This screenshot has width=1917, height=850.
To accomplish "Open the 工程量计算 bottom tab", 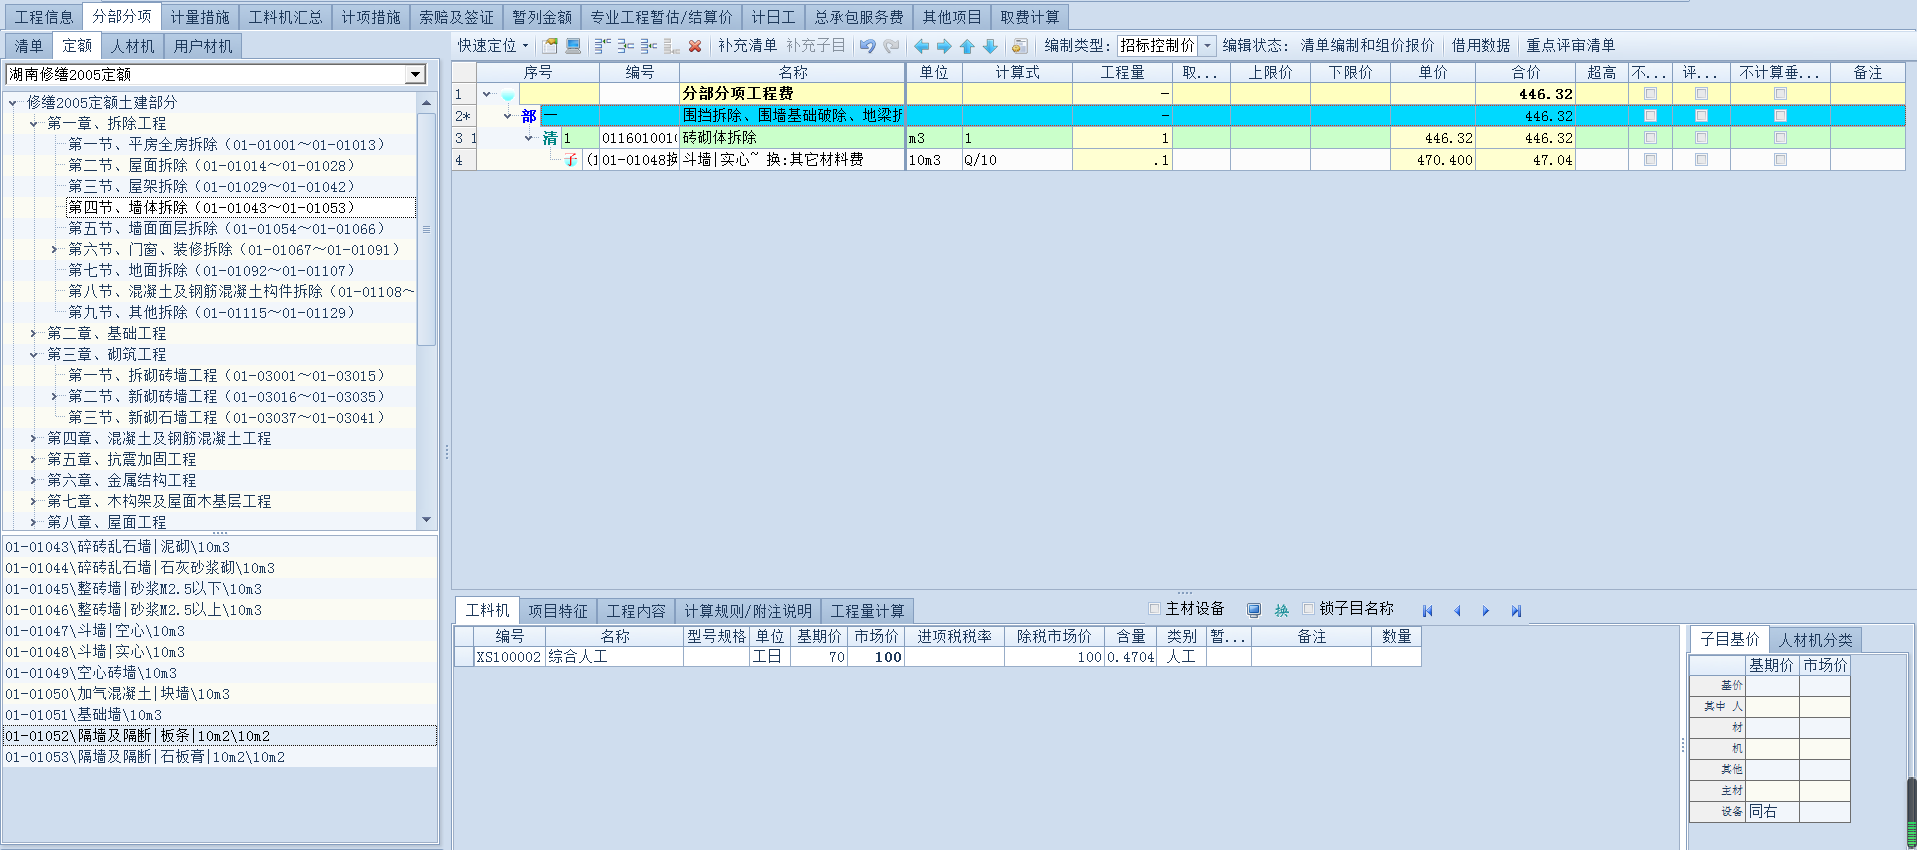I will (x=867, y=611).
